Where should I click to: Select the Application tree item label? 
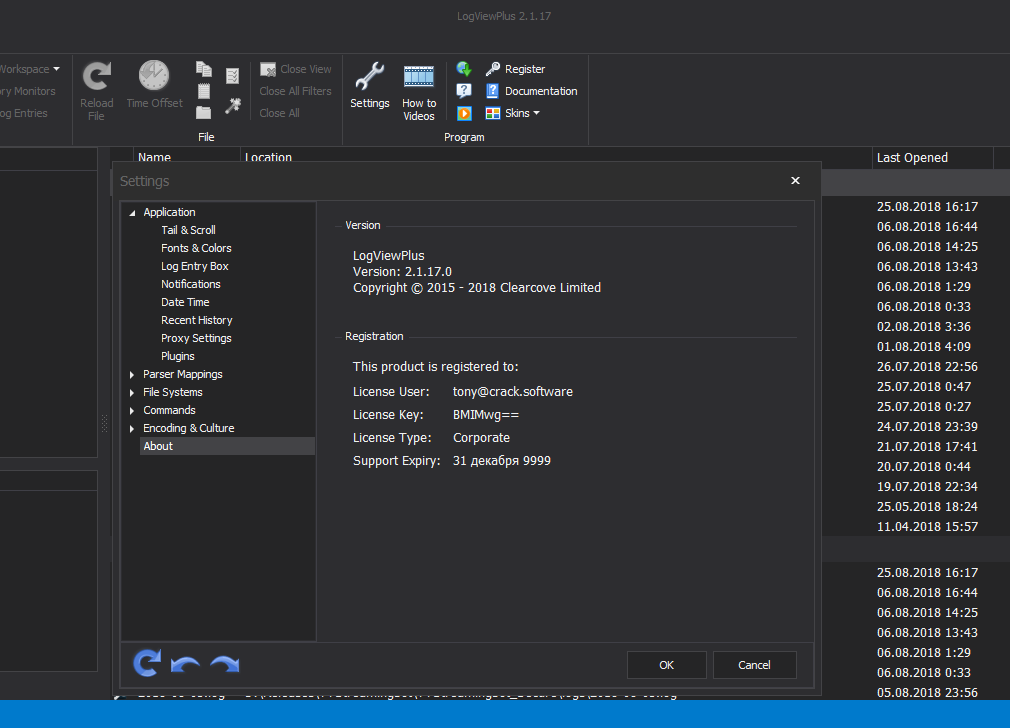pyautogui.click(x=169, y=212)
